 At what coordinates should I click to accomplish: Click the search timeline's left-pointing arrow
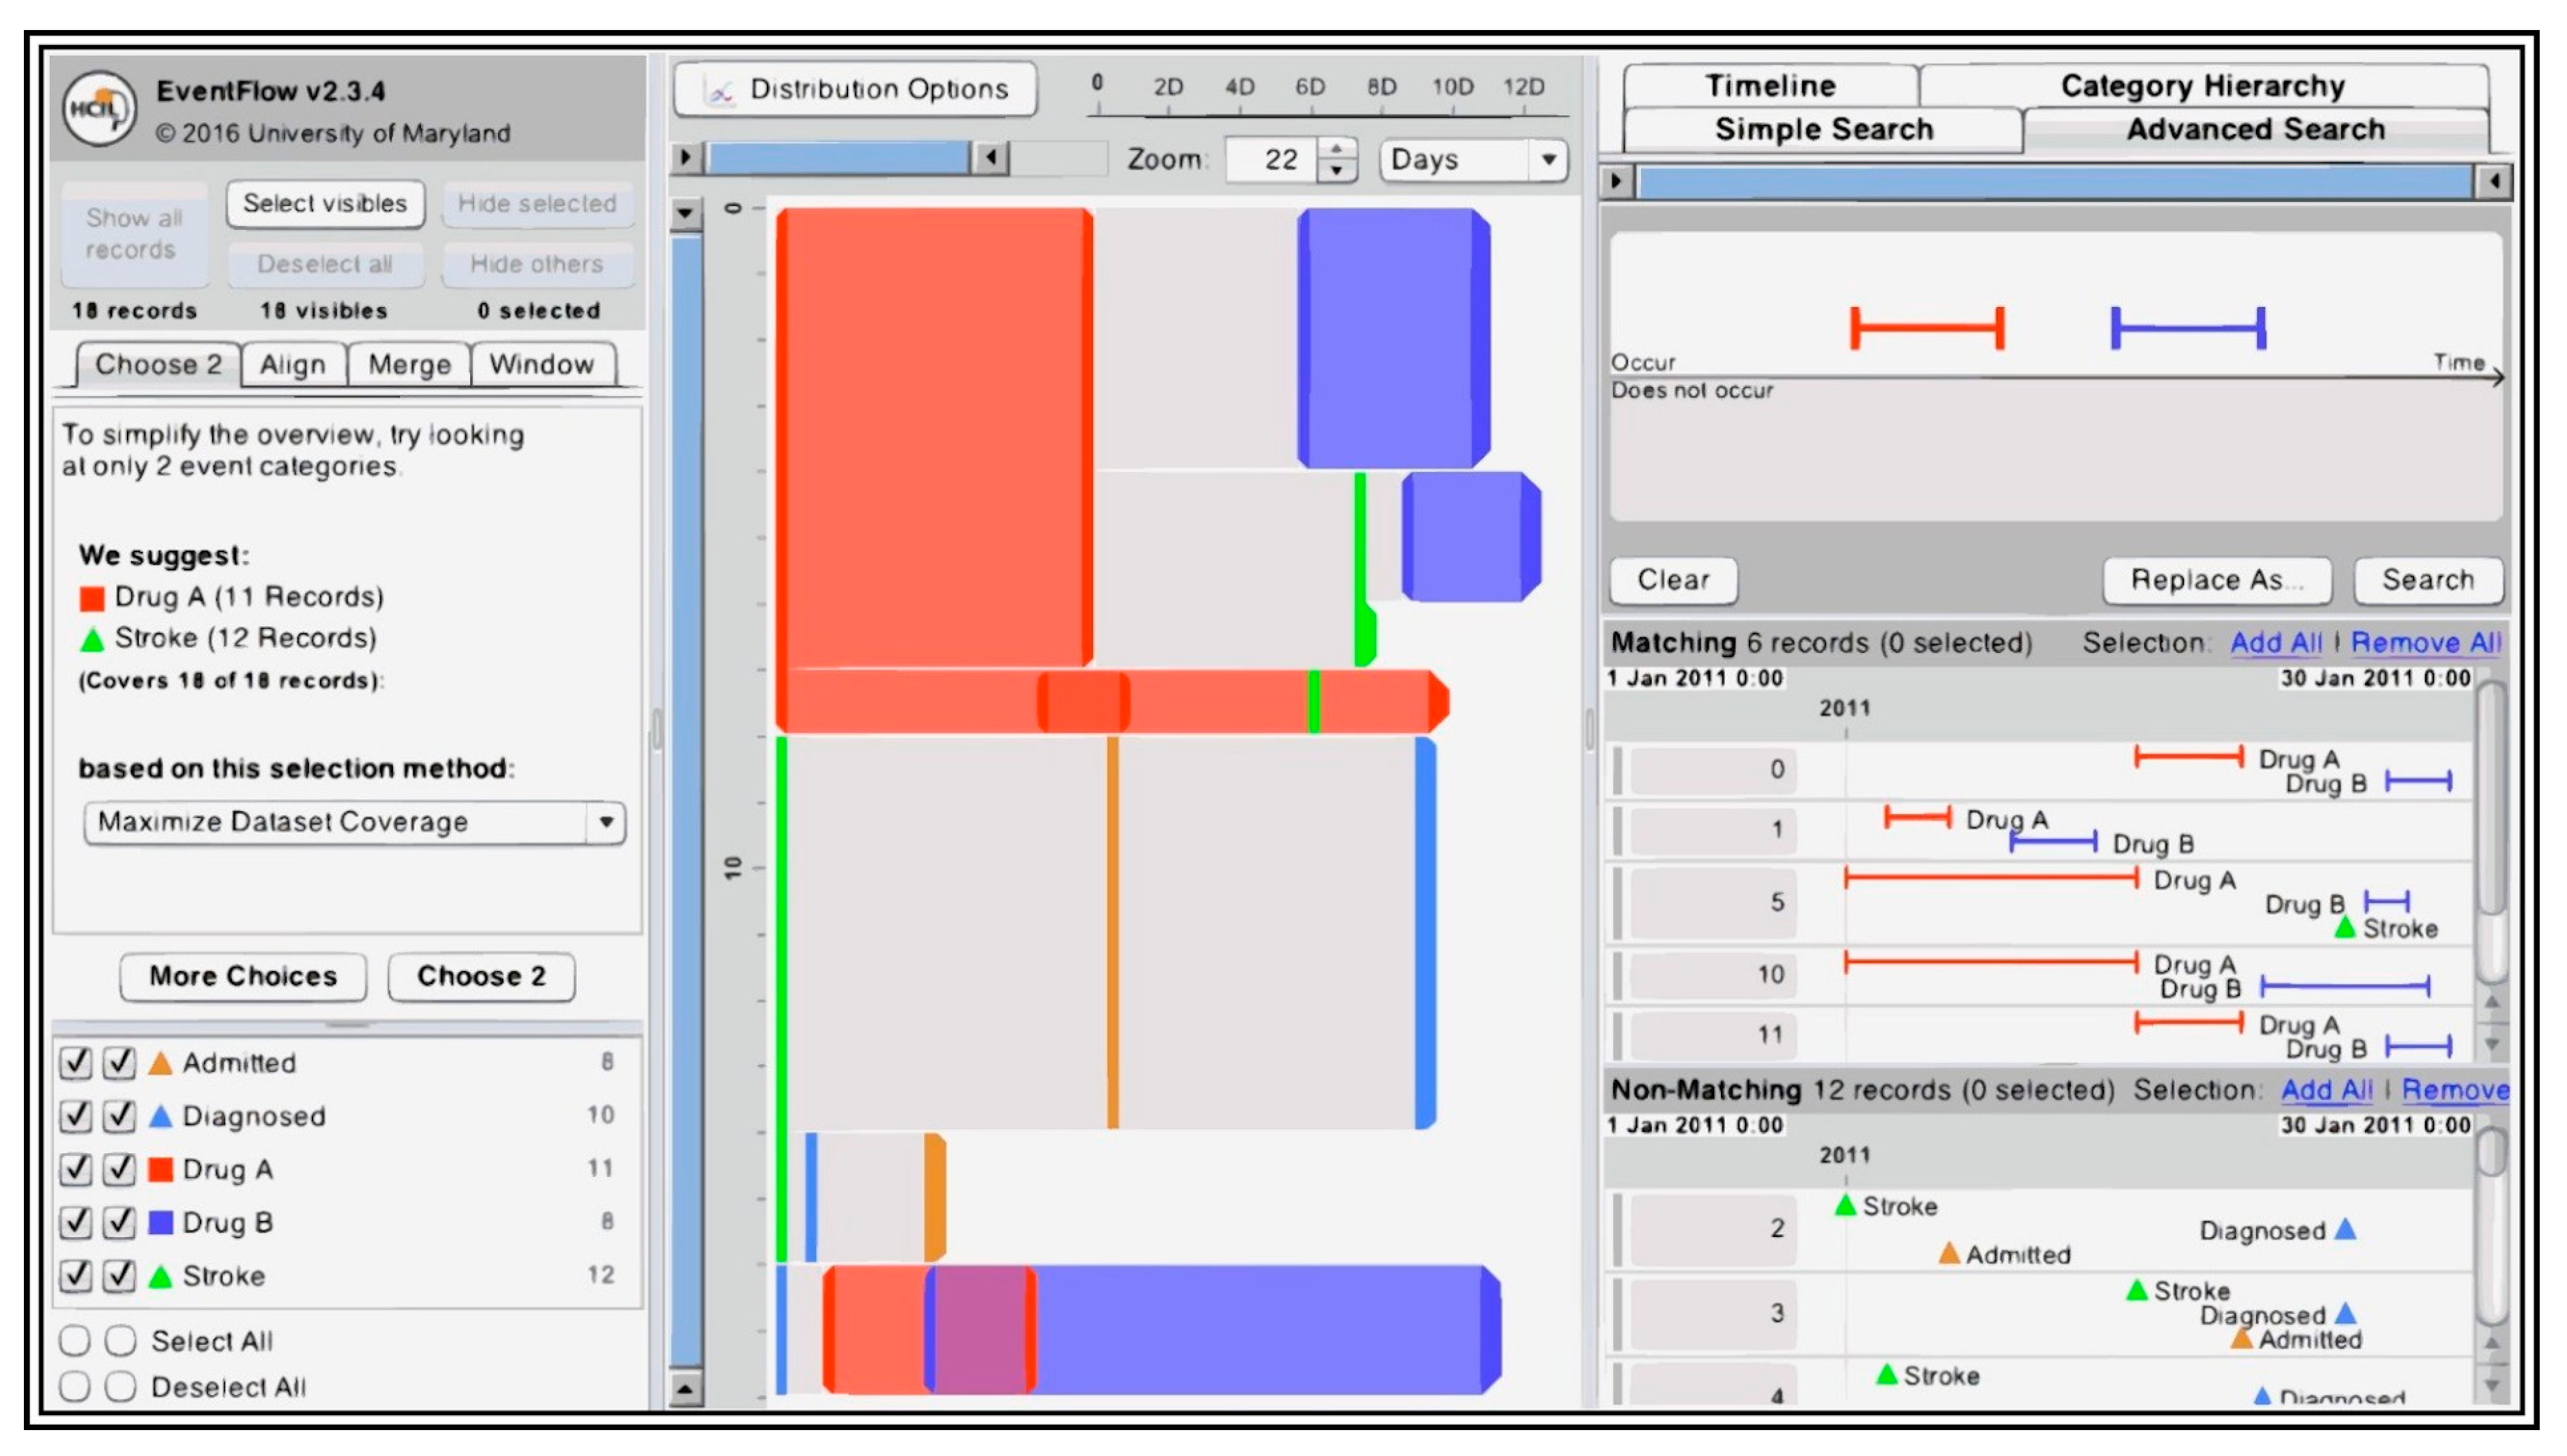(2494, 182)
